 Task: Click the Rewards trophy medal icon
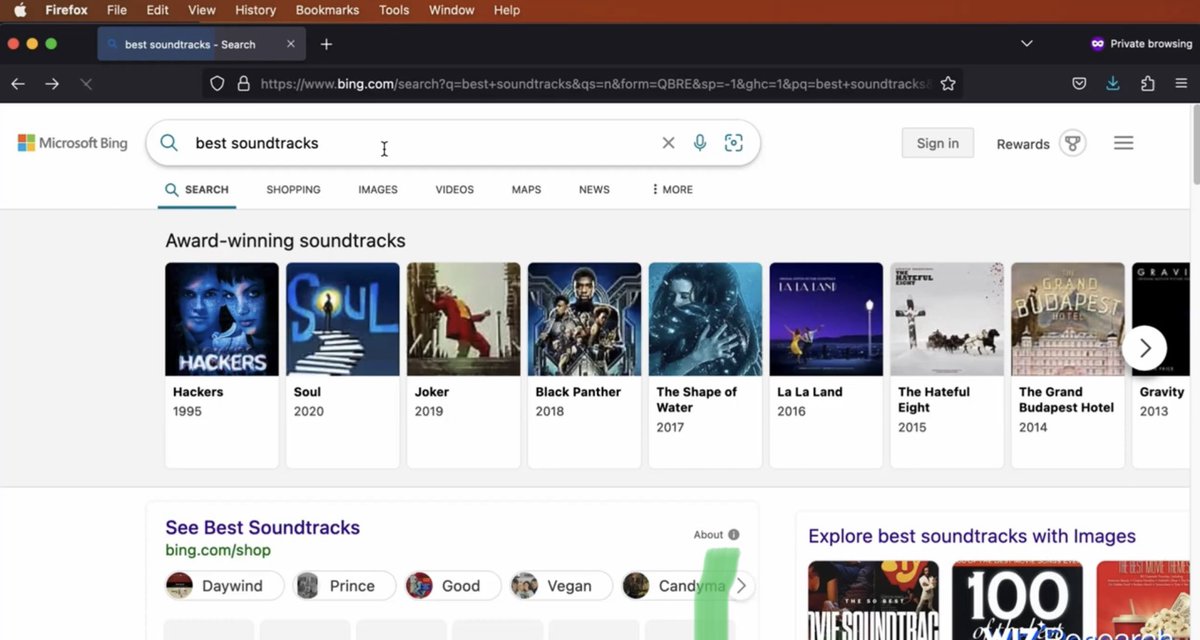[x=1073, y=143]
